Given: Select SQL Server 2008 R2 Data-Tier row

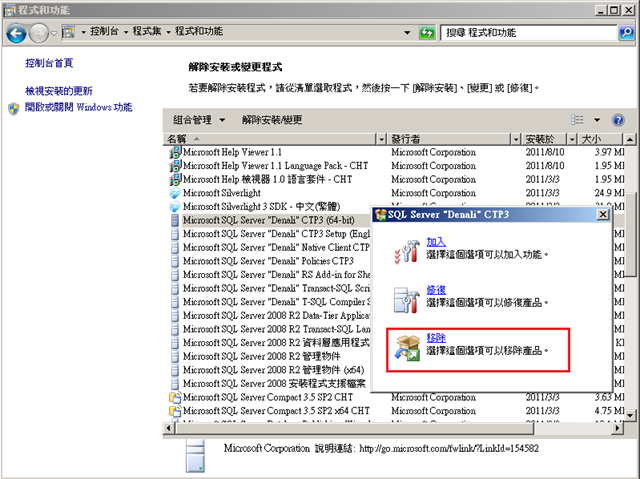Looking at the screenshot, I should (x=269, y=315).
